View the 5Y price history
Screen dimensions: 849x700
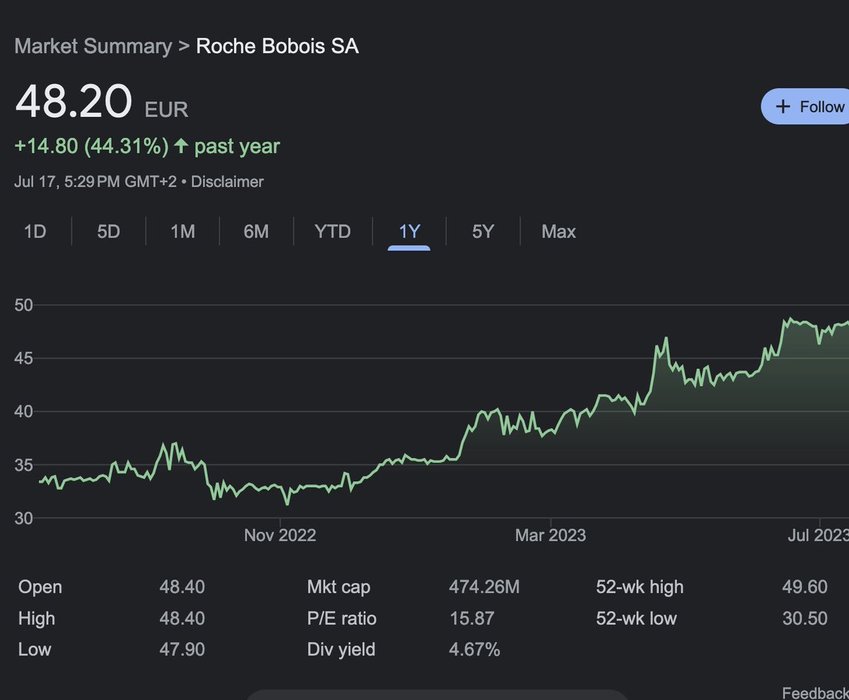[x=483, y=232]
